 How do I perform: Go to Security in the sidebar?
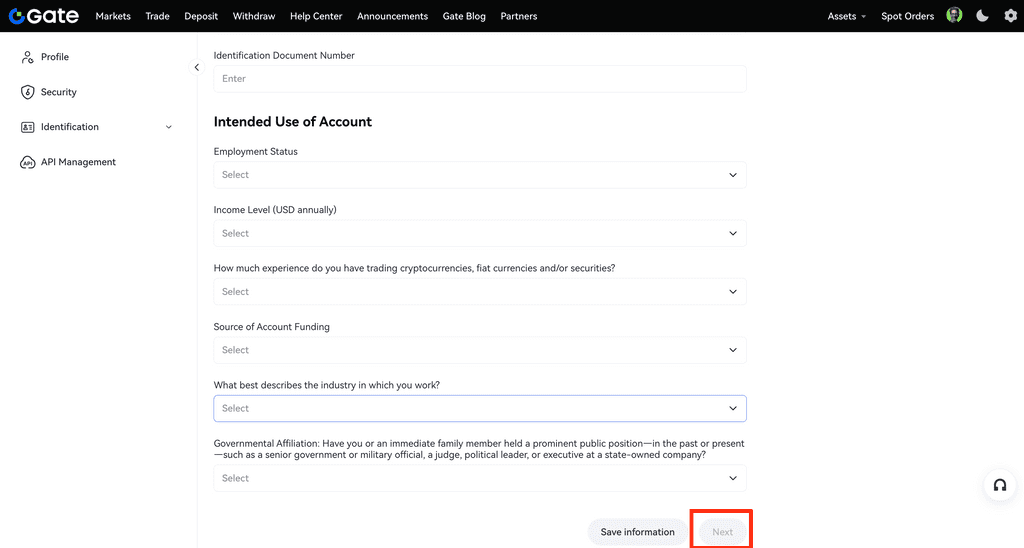coord(58,92)
